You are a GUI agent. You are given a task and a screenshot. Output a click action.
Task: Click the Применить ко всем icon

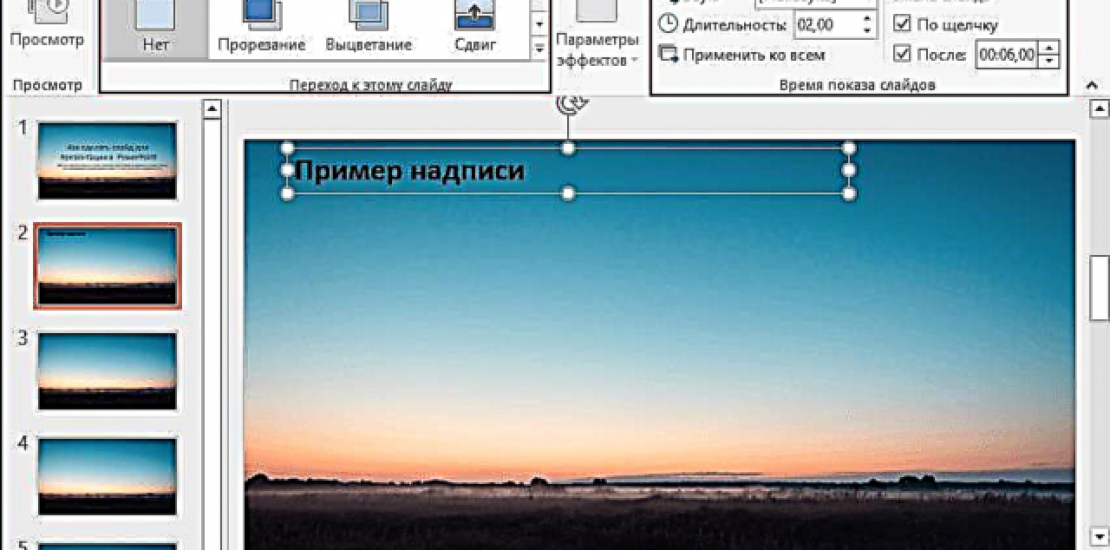tap(668, 55)
